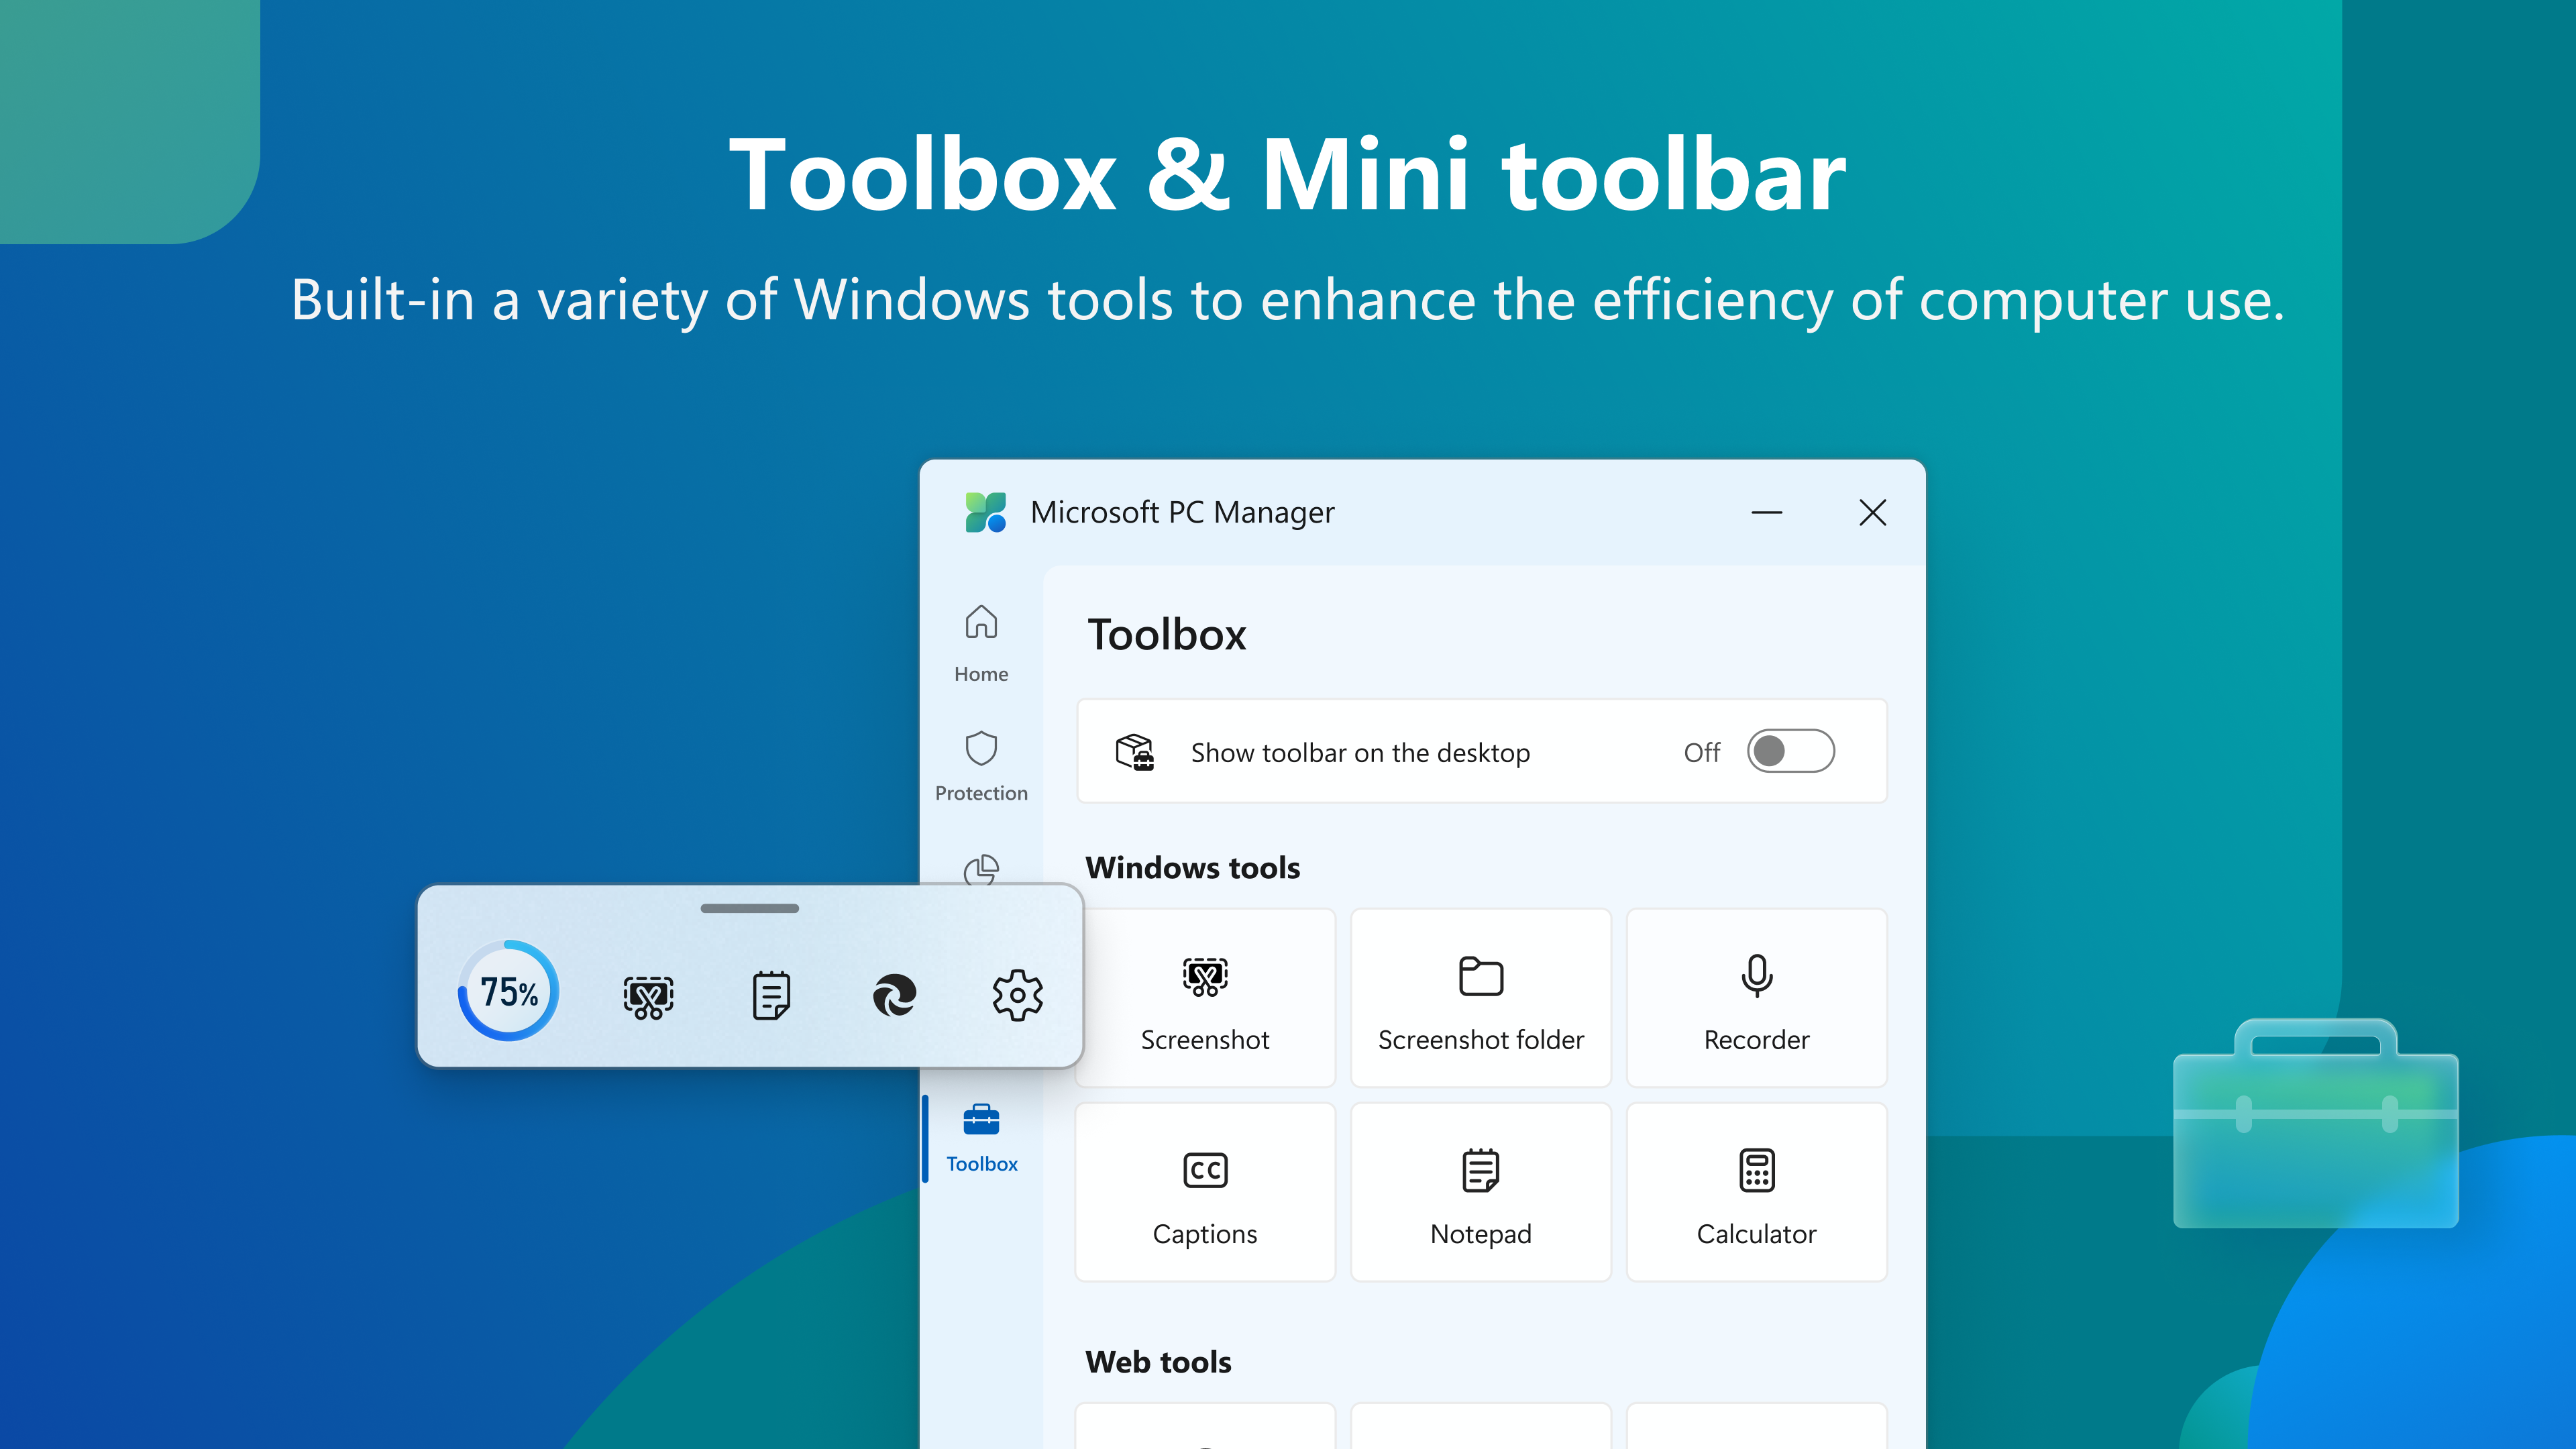Viewport: 2576px width, 1449px height.
Task: Click the mini toolbar drag handle
Action: tap(749, 908)
